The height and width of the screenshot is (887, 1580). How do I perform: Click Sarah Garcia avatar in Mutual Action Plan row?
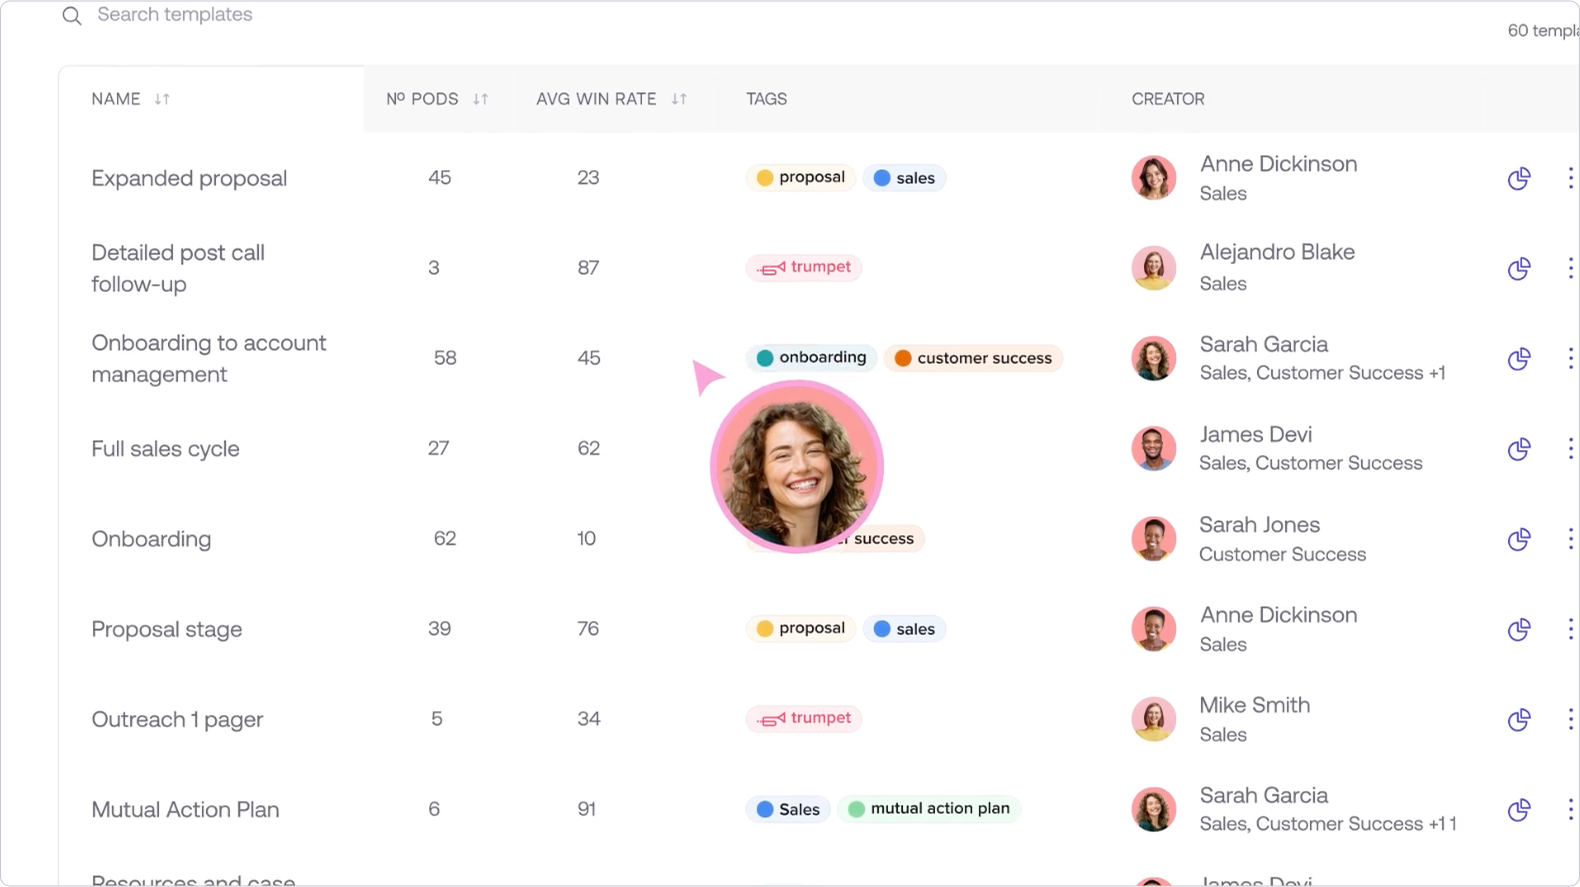(1153, 809)
